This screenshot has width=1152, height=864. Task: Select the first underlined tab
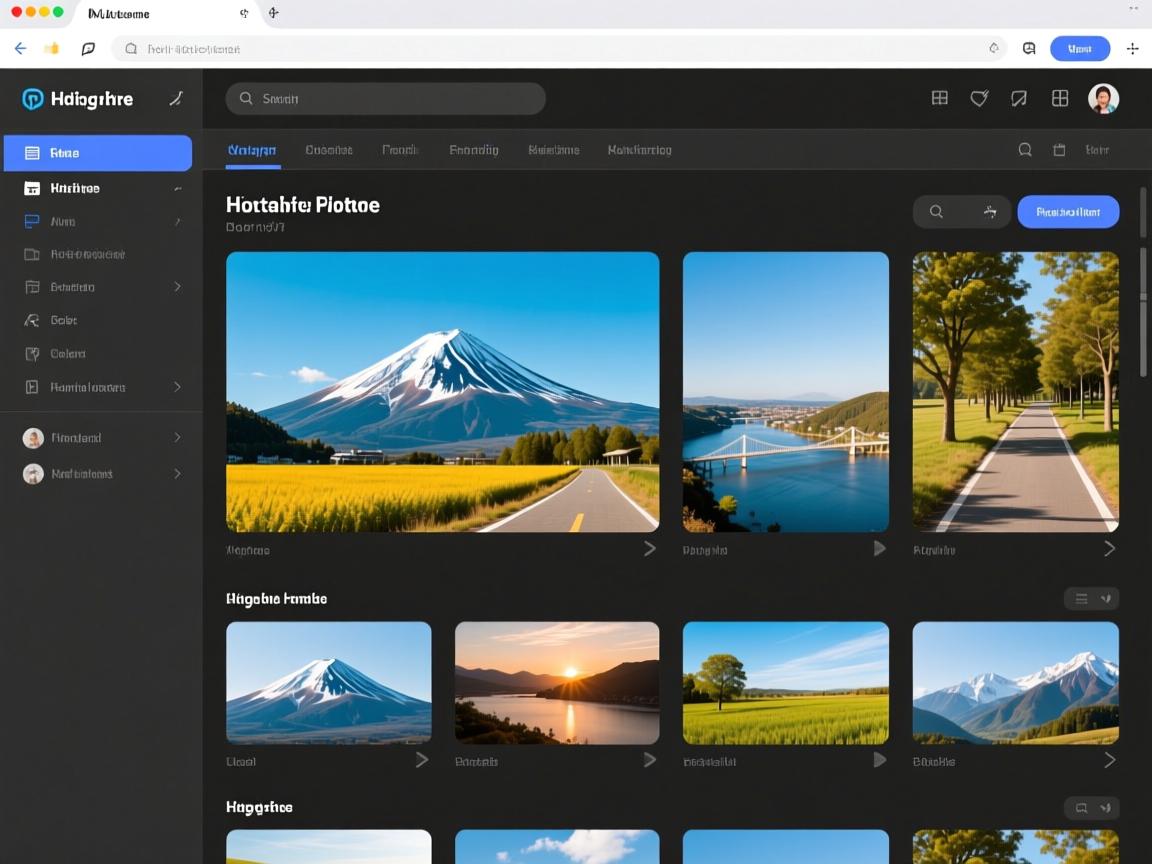click(252, 150)
